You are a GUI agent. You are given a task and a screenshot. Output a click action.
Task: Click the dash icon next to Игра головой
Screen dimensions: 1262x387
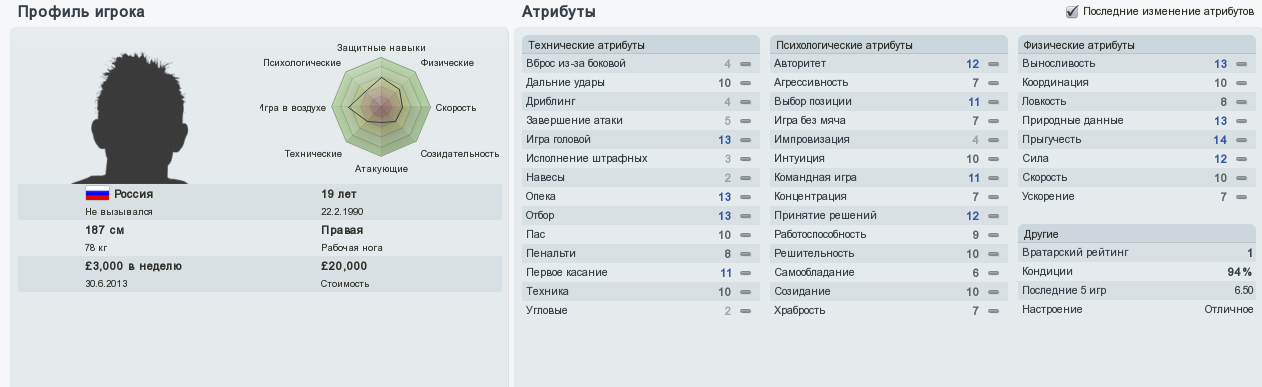[745, 140]
